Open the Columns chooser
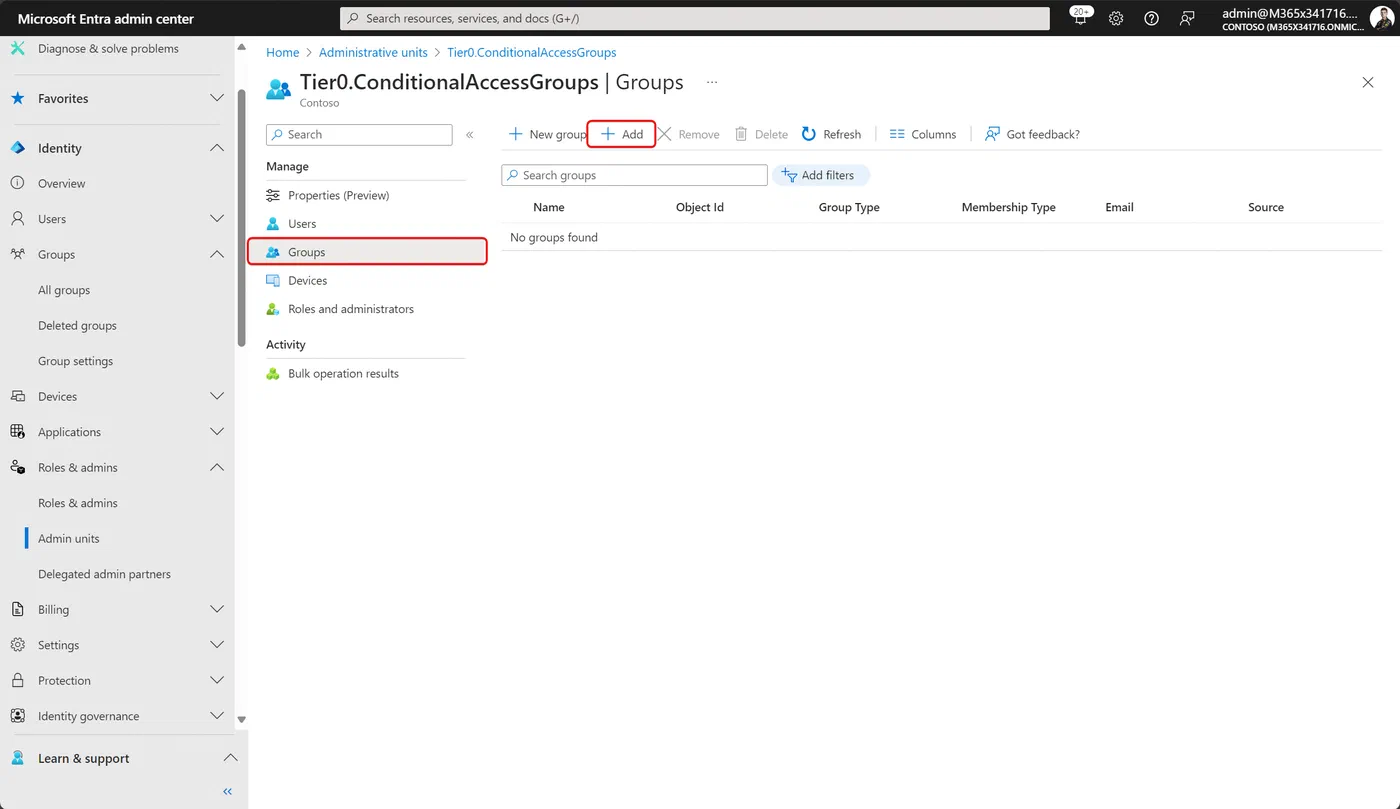This screenshot has width=1400, height=809. (922, 134)
